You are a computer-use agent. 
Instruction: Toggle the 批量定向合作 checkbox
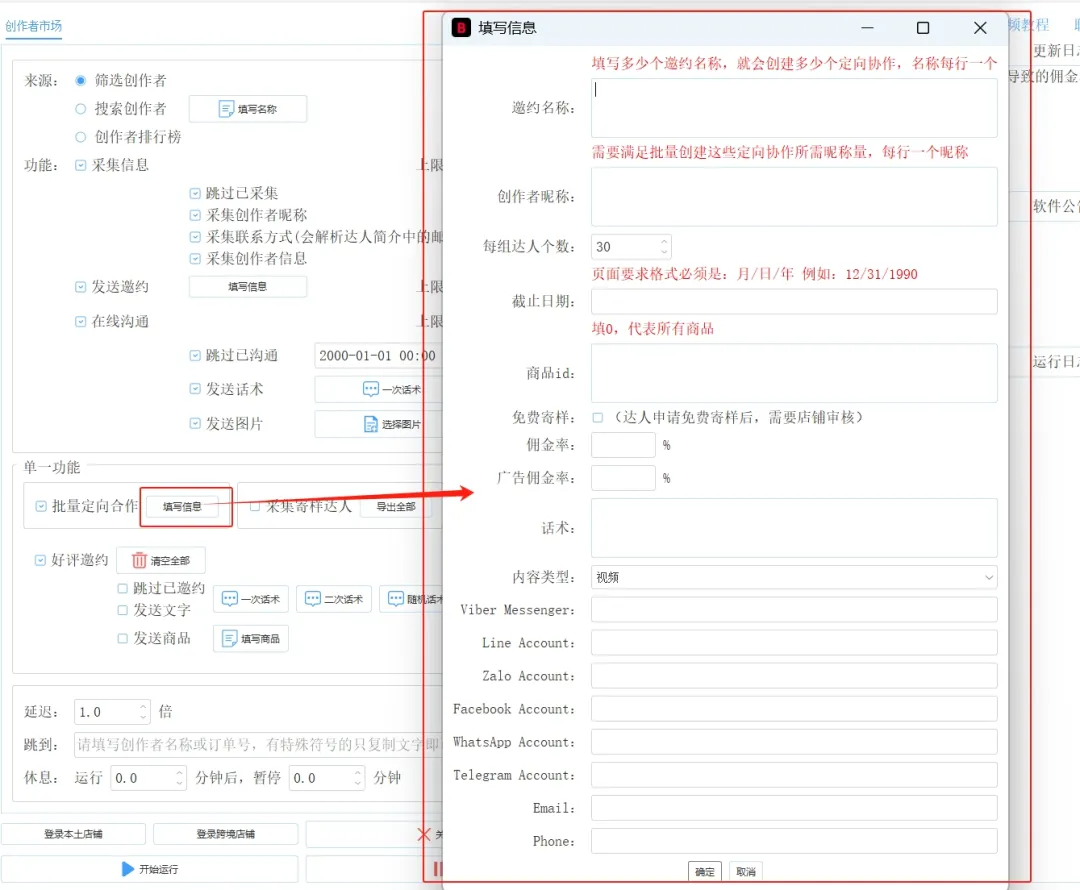pos(41,506)
